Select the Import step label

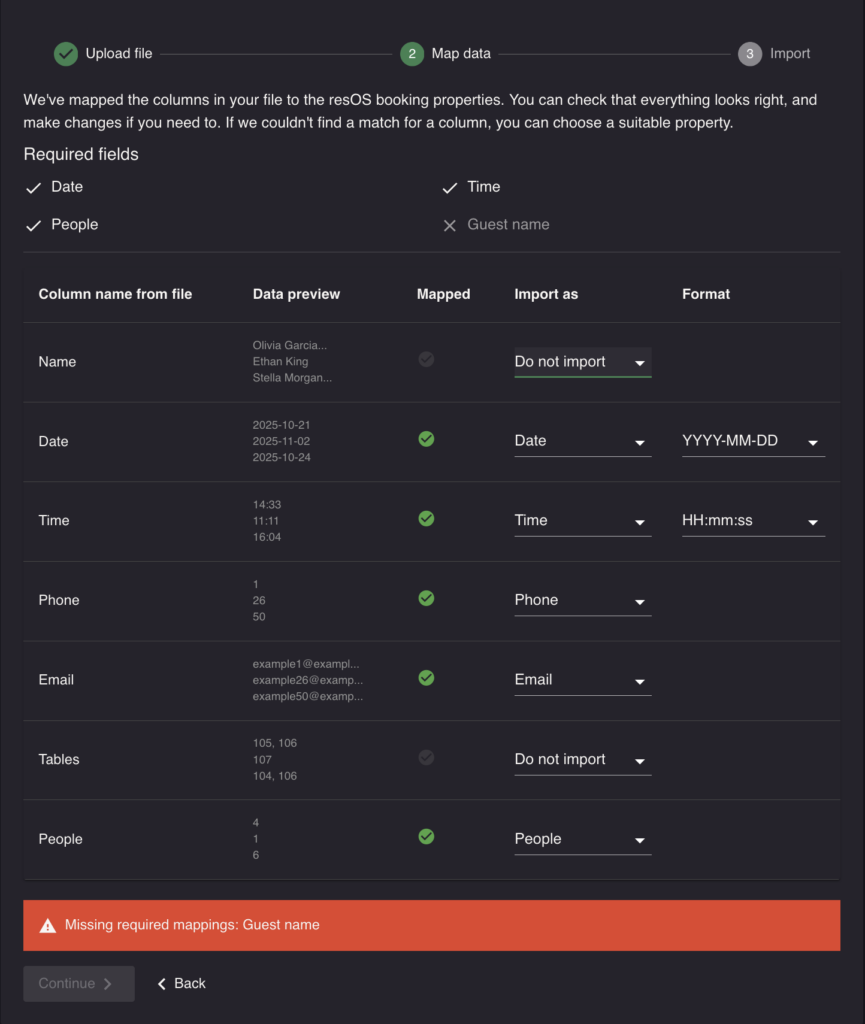click(x=790, y=54)
